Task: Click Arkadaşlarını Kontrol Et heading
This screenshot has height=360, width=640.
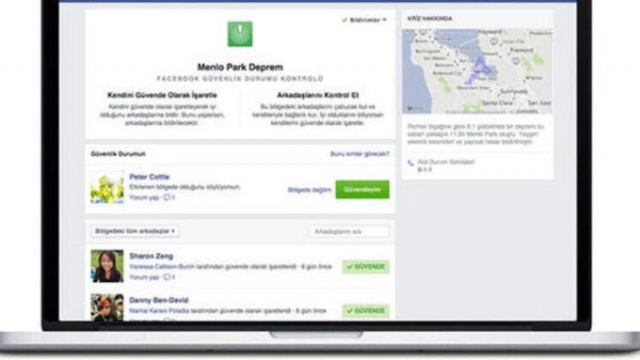Action: click(x=318, y=95)
